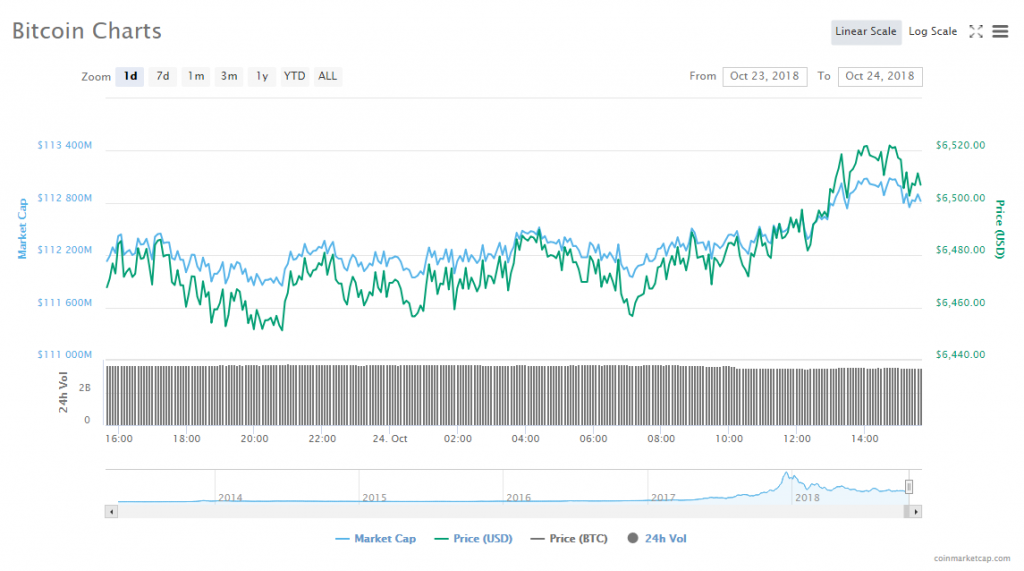Open the chart hamburger menu
Viewport: 1024px width, 571px height.
[x=1000, y=32]
